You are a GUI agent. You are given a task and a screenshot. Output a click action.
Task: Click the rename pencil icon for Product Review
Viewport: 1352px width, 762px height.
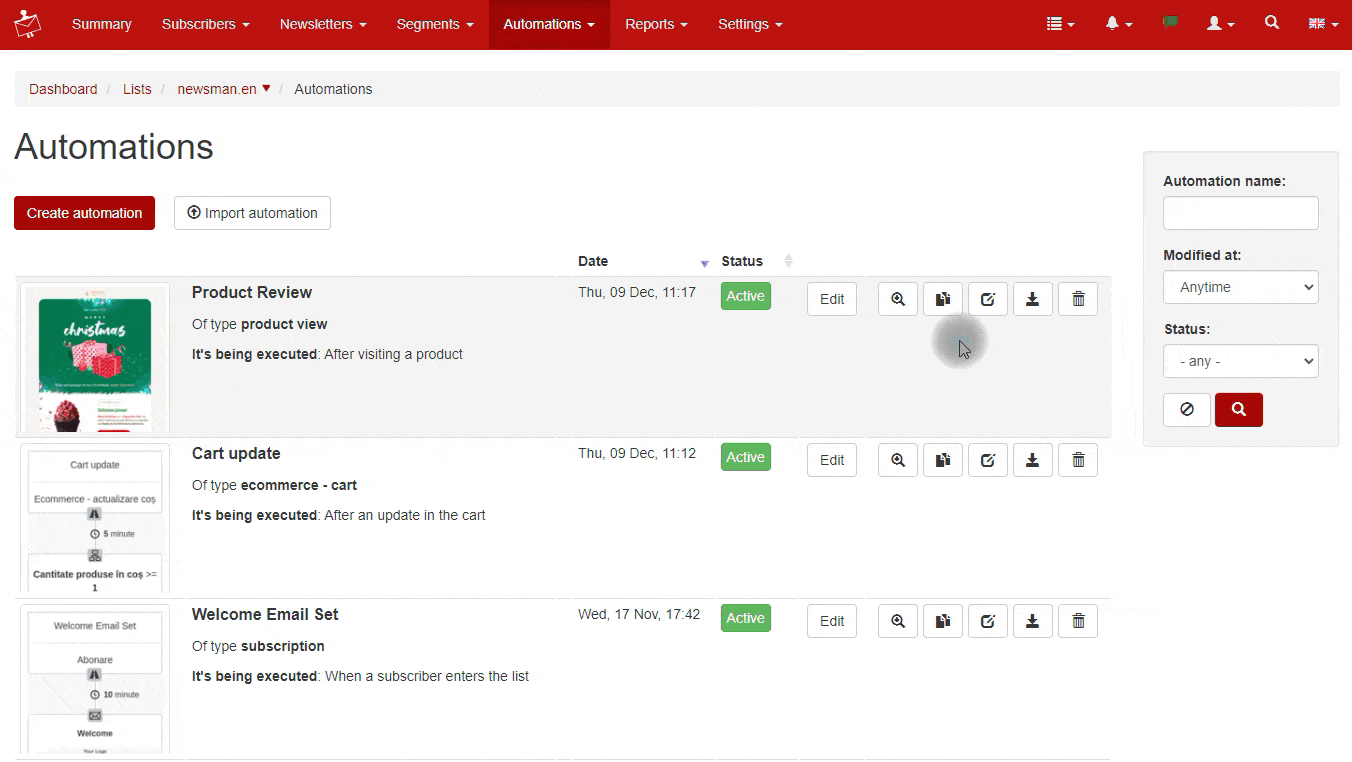pyautogui.click(x=988, y=299)
